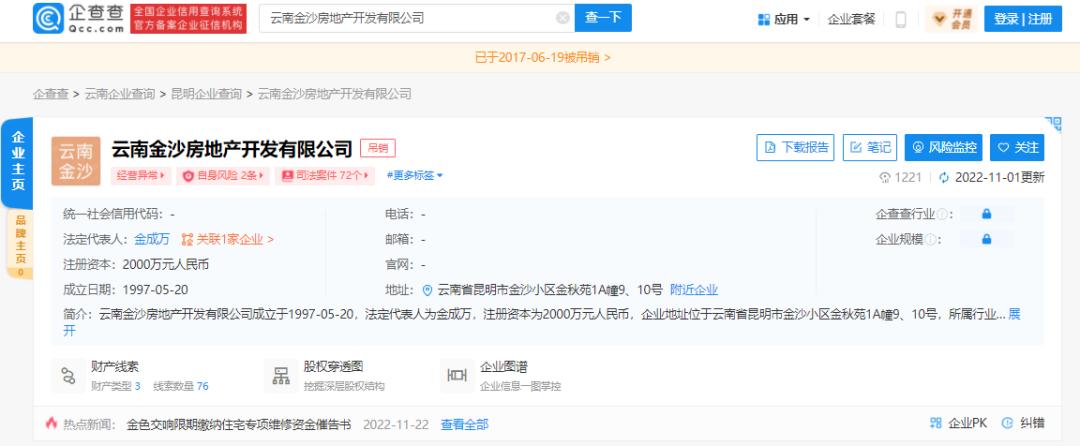Open 股权穿透图 title

(333, 367)
